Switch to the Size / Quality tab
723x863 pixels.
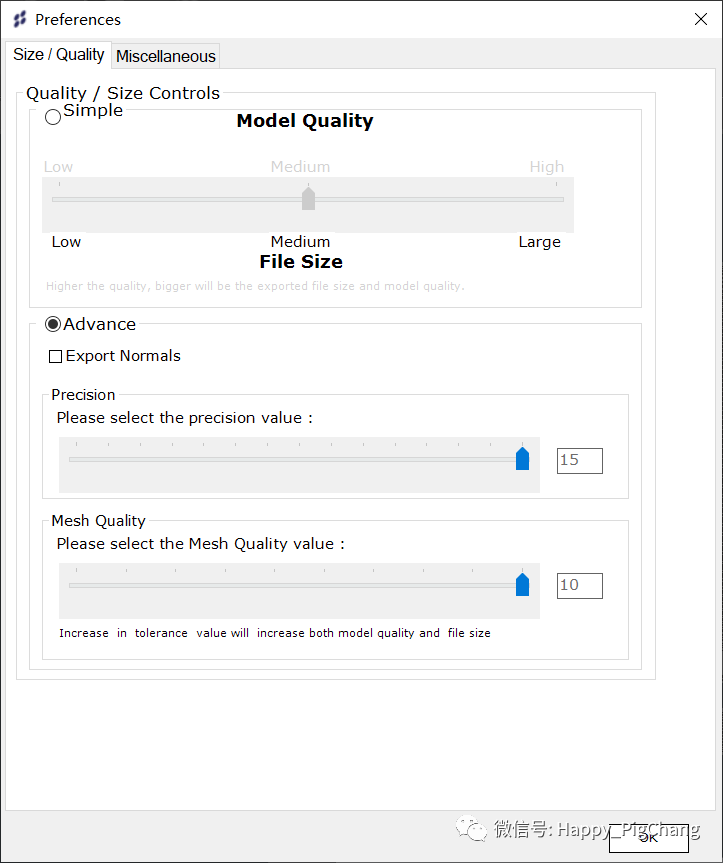(58, 55)
